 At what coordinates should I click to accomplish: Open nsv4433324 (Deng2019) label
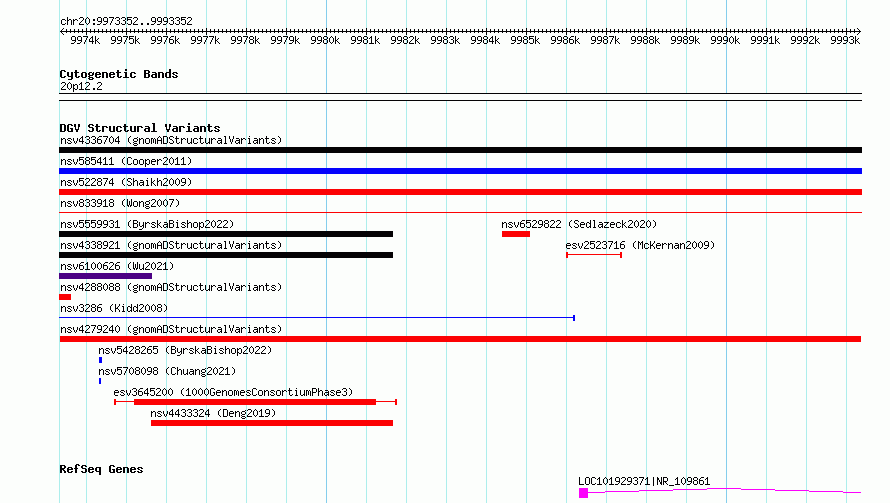click(213, 413)
